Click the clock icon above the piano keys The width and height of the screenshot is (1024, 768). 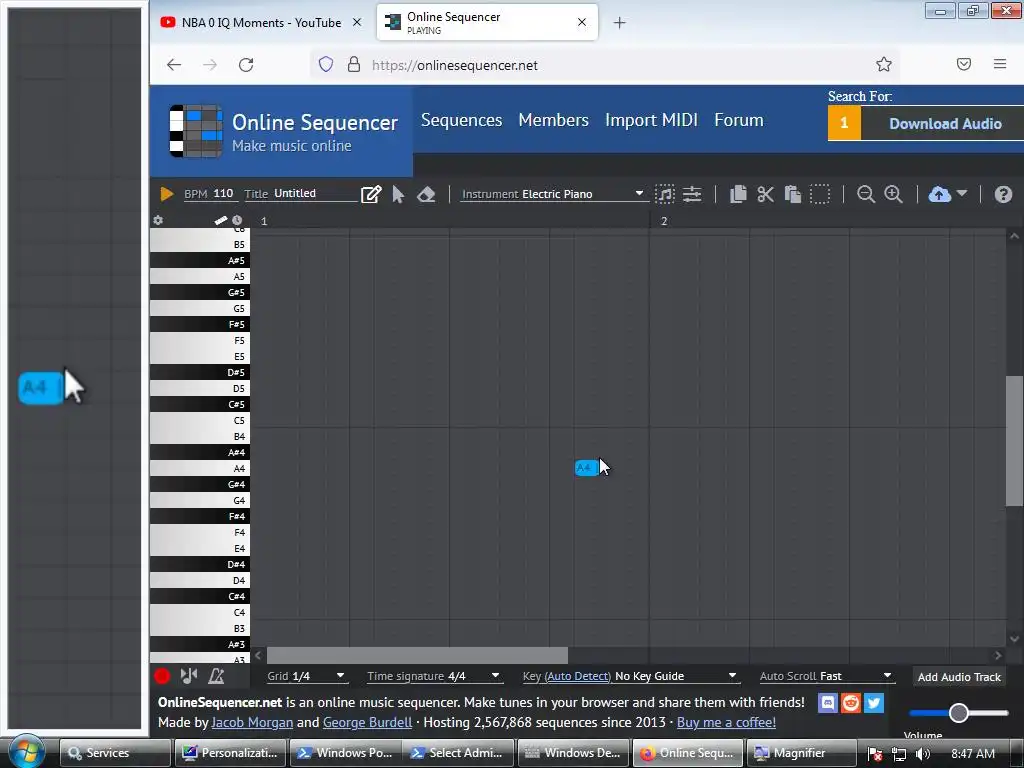[x=237, y=221]
